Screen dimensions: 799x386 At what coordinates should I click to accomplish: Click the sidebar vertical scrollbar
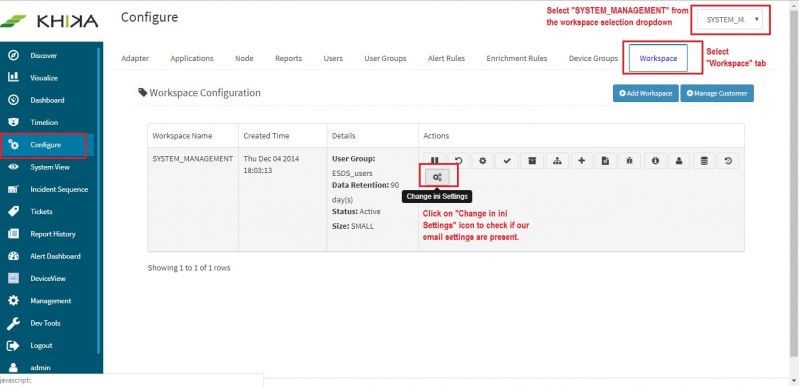tap(99, 199)
